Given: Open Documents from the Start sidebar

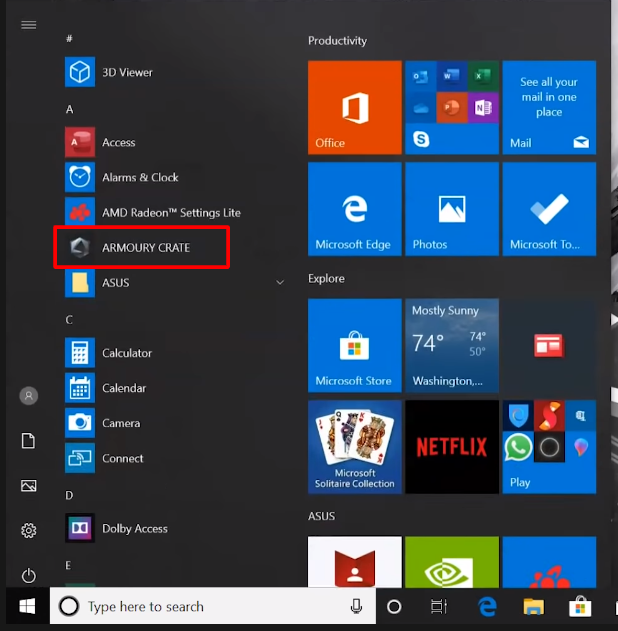Looking at the screenshot, I should [29, 441].
